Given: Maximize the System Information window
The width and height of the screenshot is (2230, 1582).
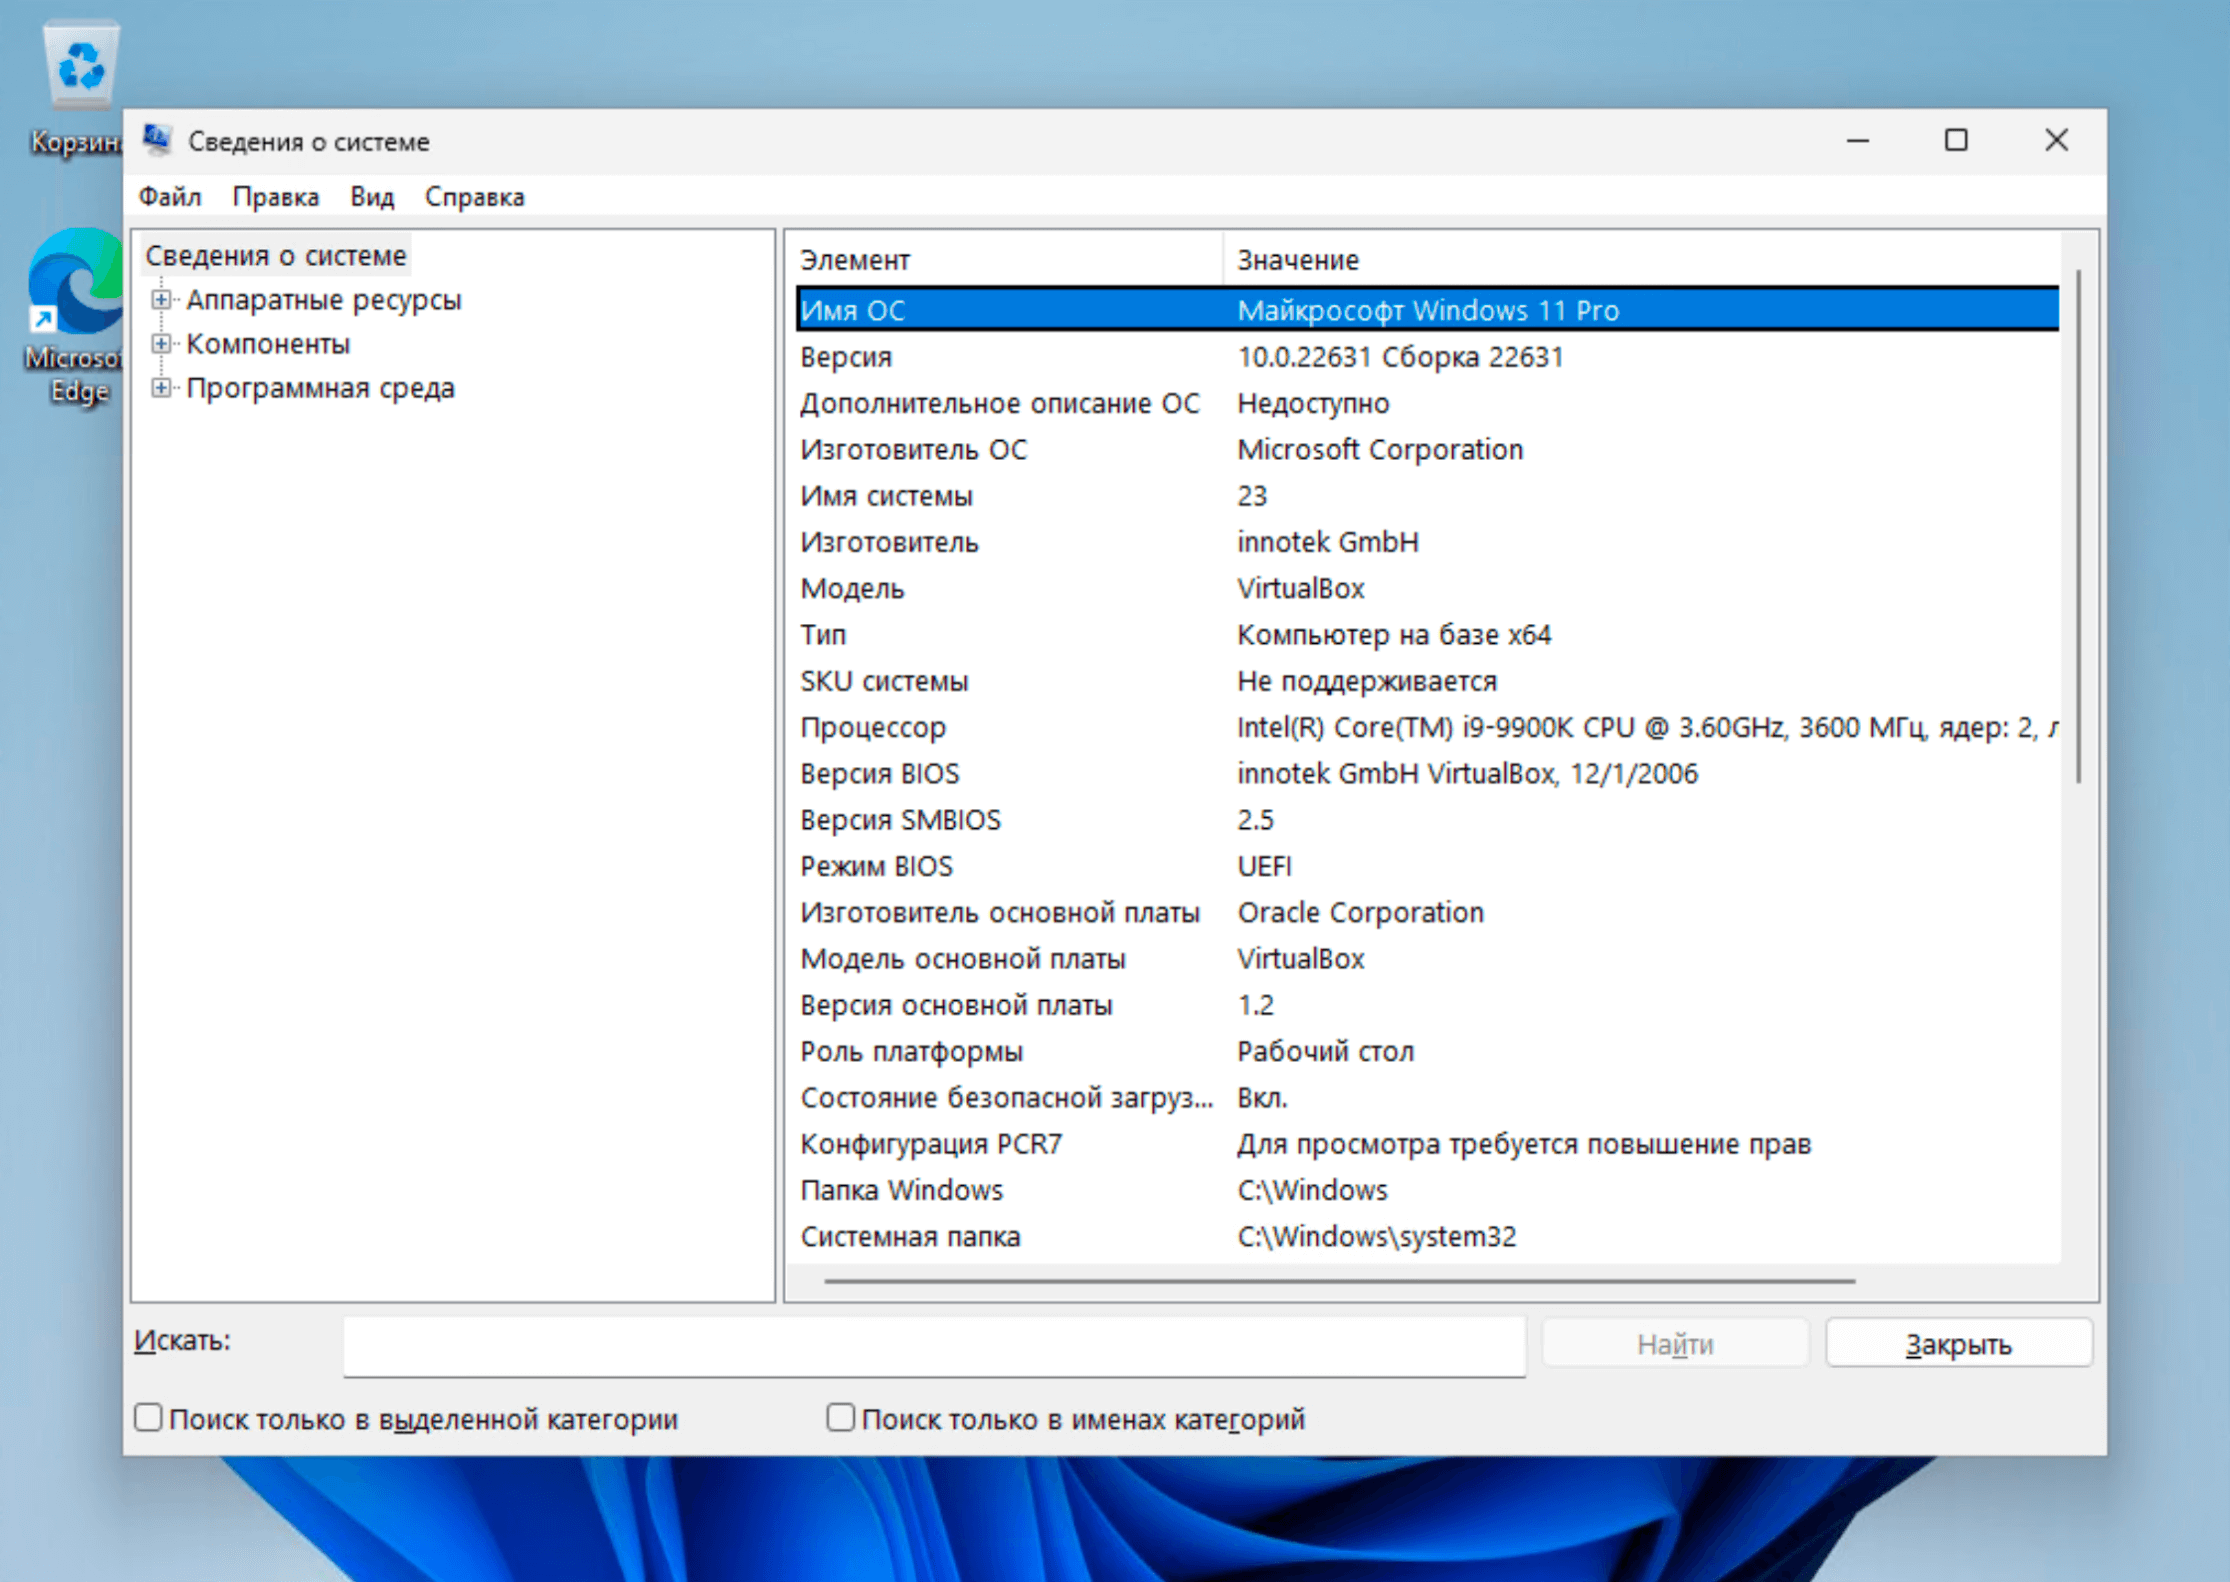Looking at the screenshot, I should pyautogui.click(x=1955, y=141).
